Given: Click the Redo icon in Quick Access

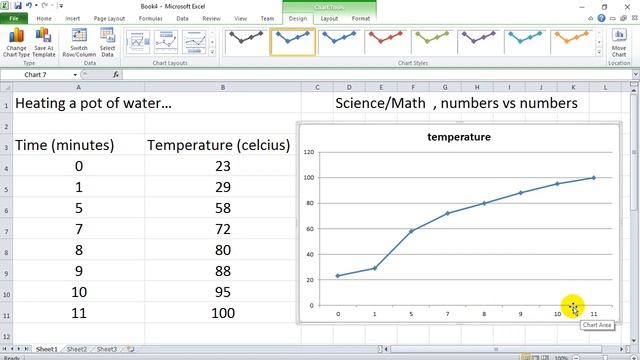Looking at the screenshot, I should coord(45,6).
